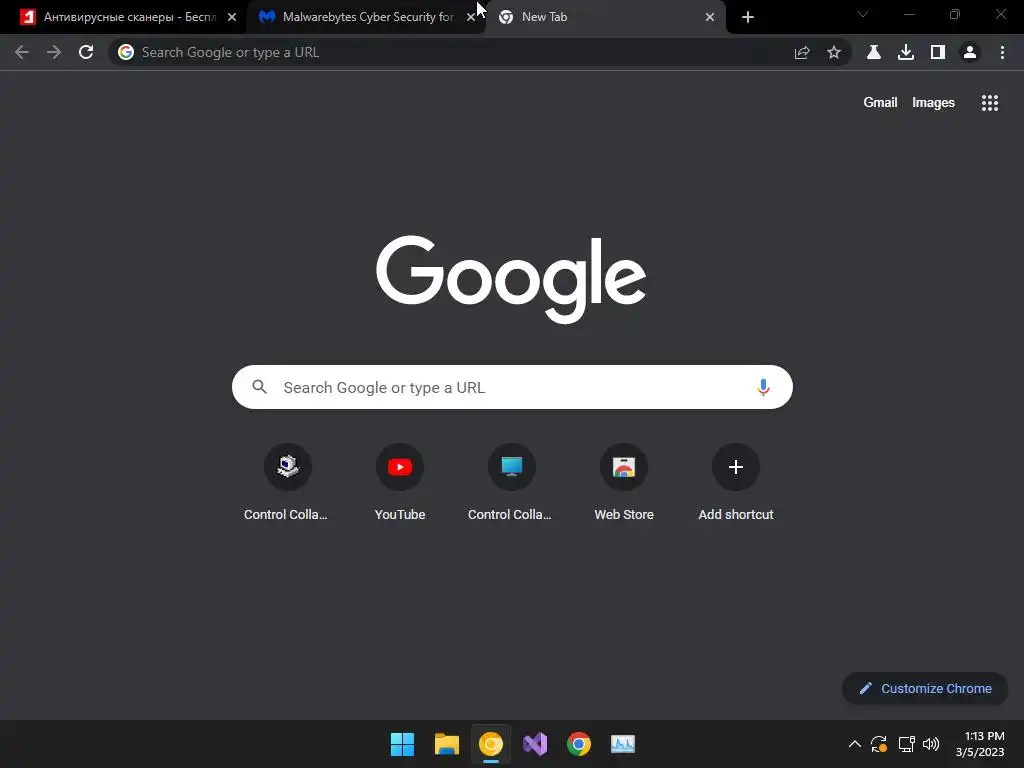This screenshot has width=1024, height=768.
Task: Click the Google icon in the address bar
Action: point(126,52)
